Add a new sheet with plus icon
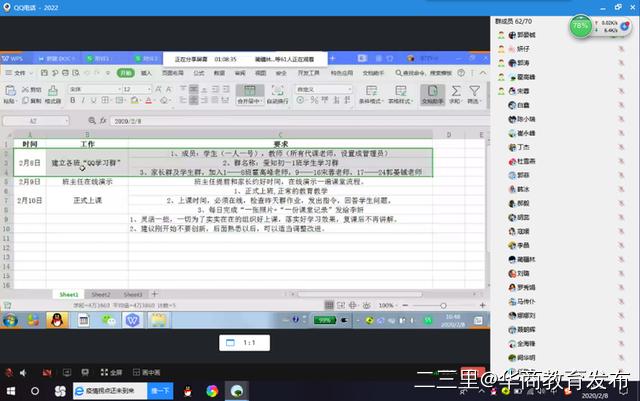Image resolution: width=640 pixels, height=401 pixels. tap(155, 294)
